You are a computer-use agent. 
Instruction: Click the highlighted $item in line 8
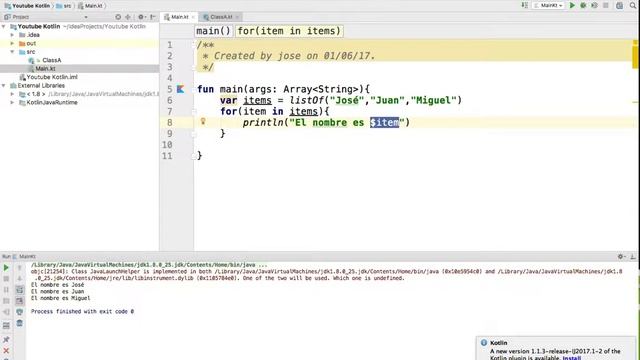[384, 122]
